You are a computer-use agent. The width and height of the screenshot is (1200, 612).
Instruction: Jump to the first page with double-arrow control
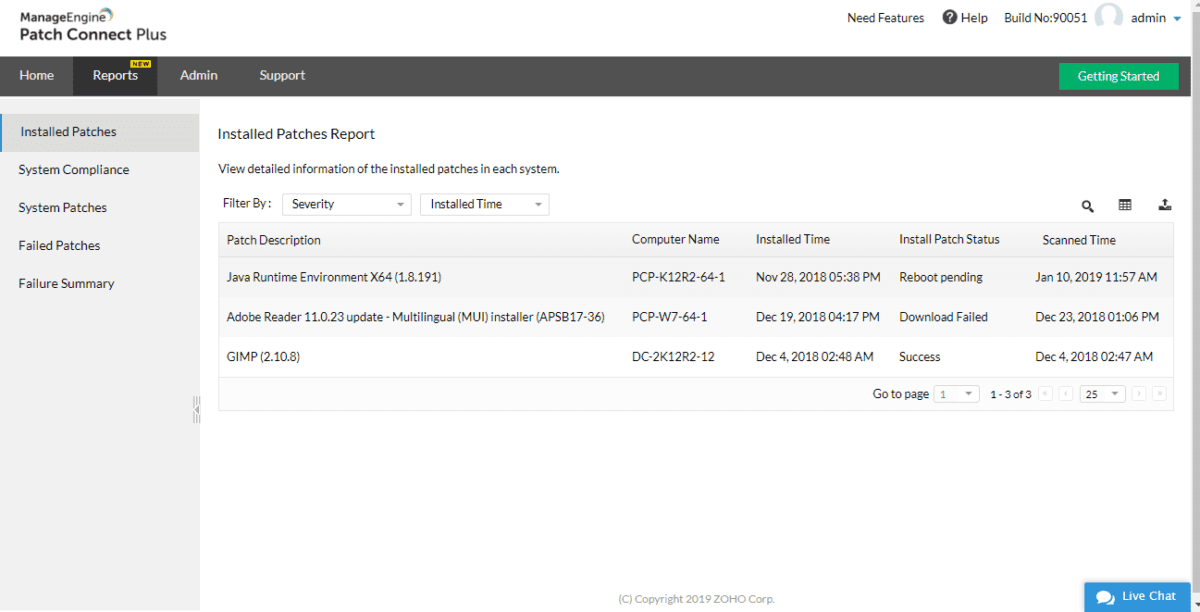(1045, 393)
